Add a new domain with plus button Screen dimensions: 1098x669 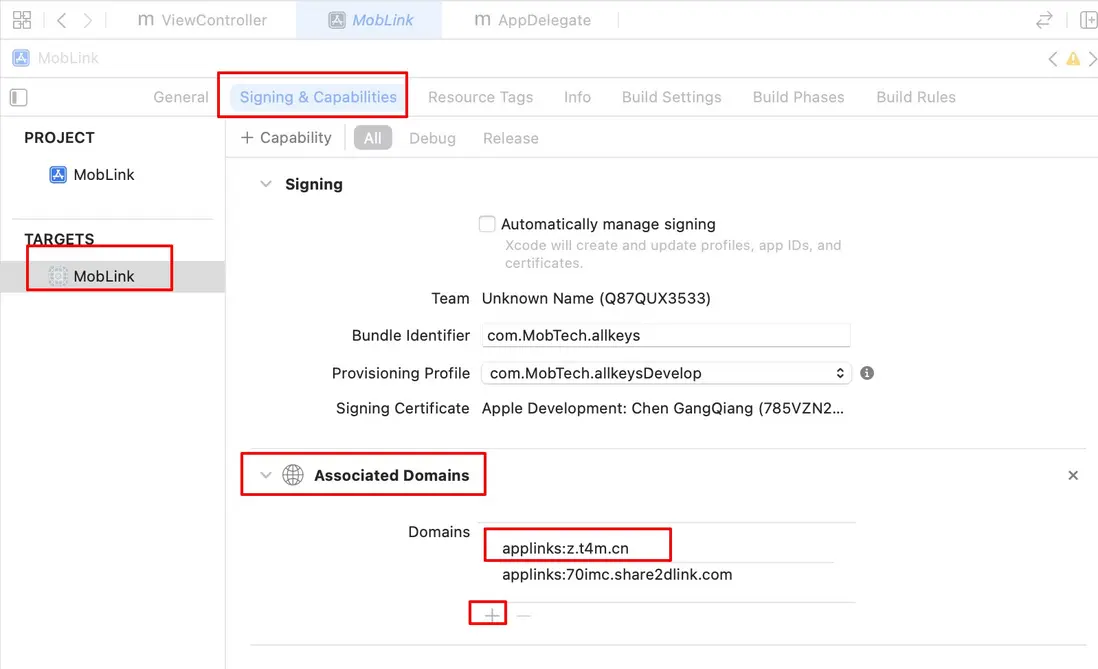(492, 615)
